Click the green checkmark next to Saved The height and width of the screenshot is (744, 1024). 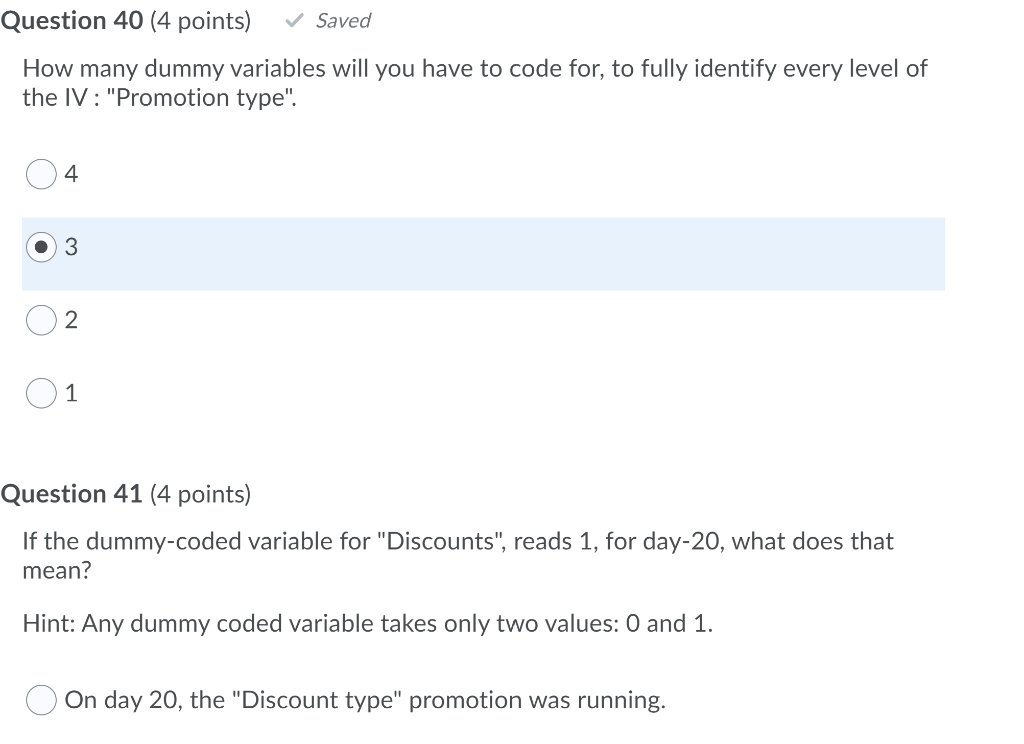292,19
